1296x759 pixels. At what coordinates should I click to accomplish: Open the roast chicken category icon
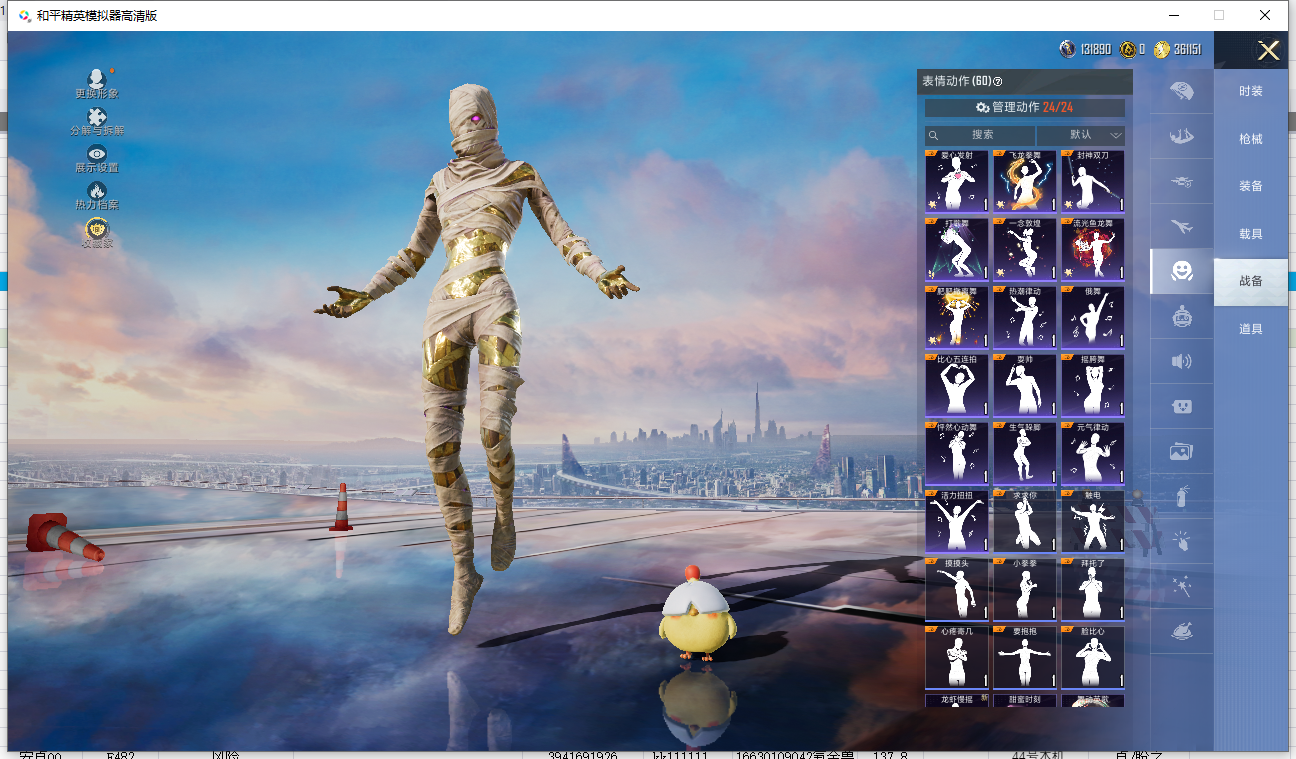tap(1181, 632)
